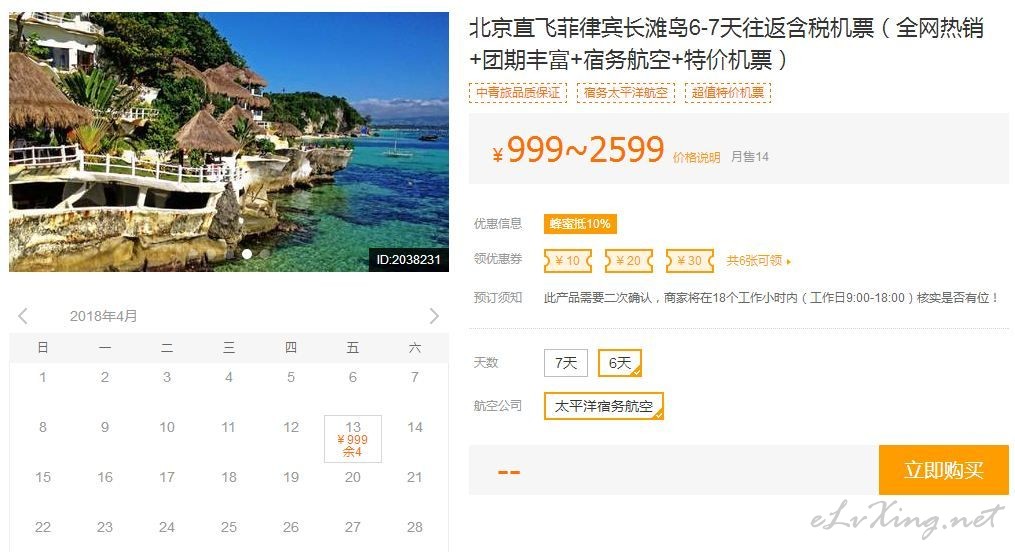
Task: Claim the ¥10 coupon ticket
Action: coord(568,261)
